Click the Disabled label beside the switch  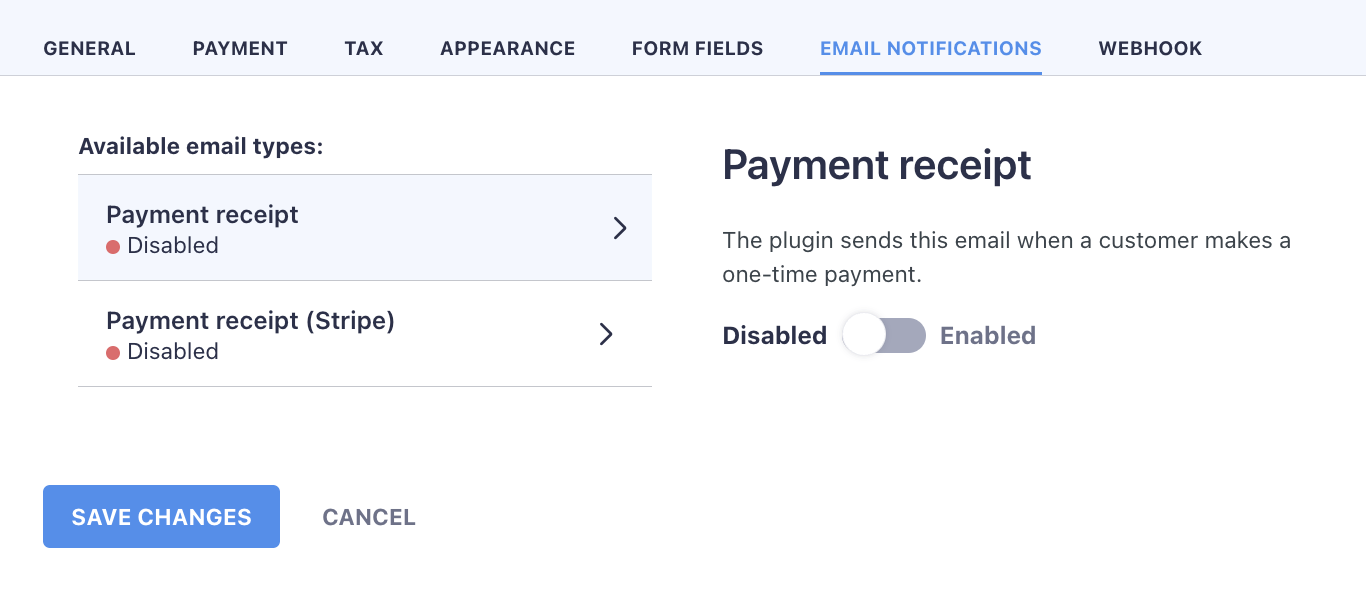pos(774,336)
